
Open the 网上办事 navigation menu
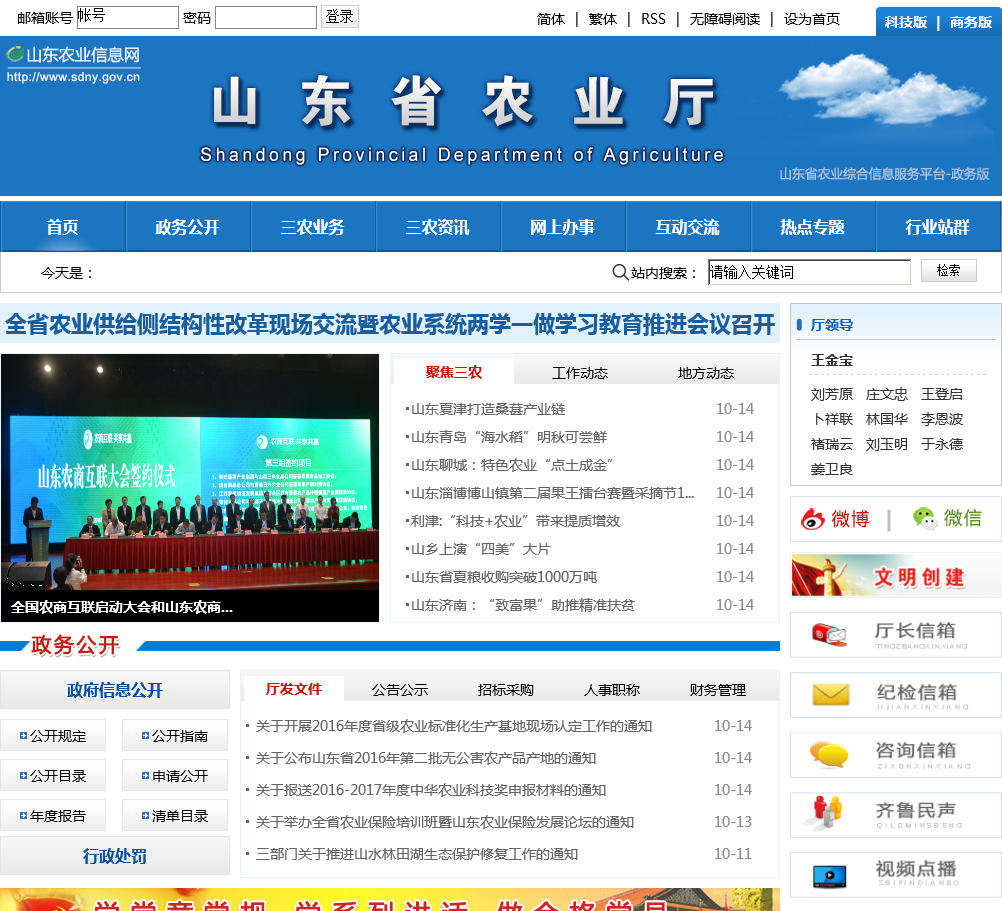(x=562, y=227)
